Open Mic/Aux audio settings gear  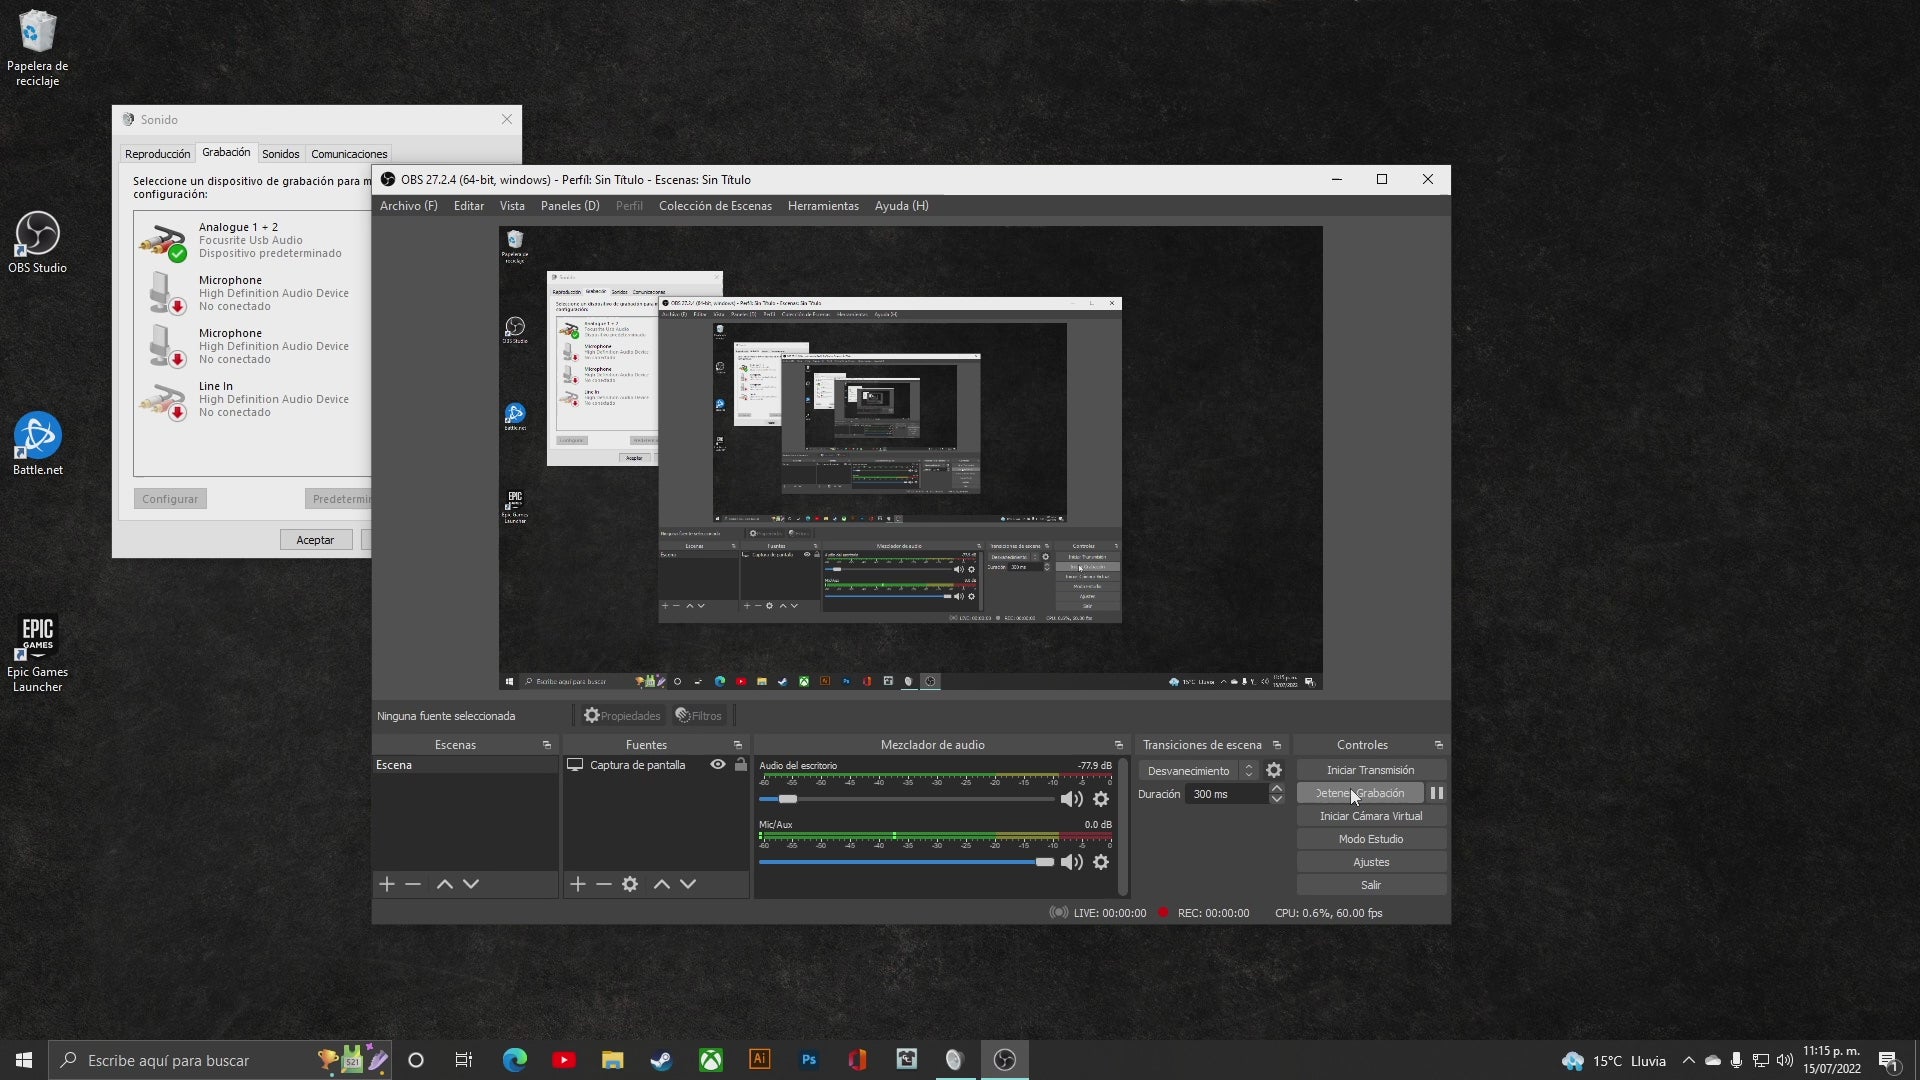tap(1101, 862)
